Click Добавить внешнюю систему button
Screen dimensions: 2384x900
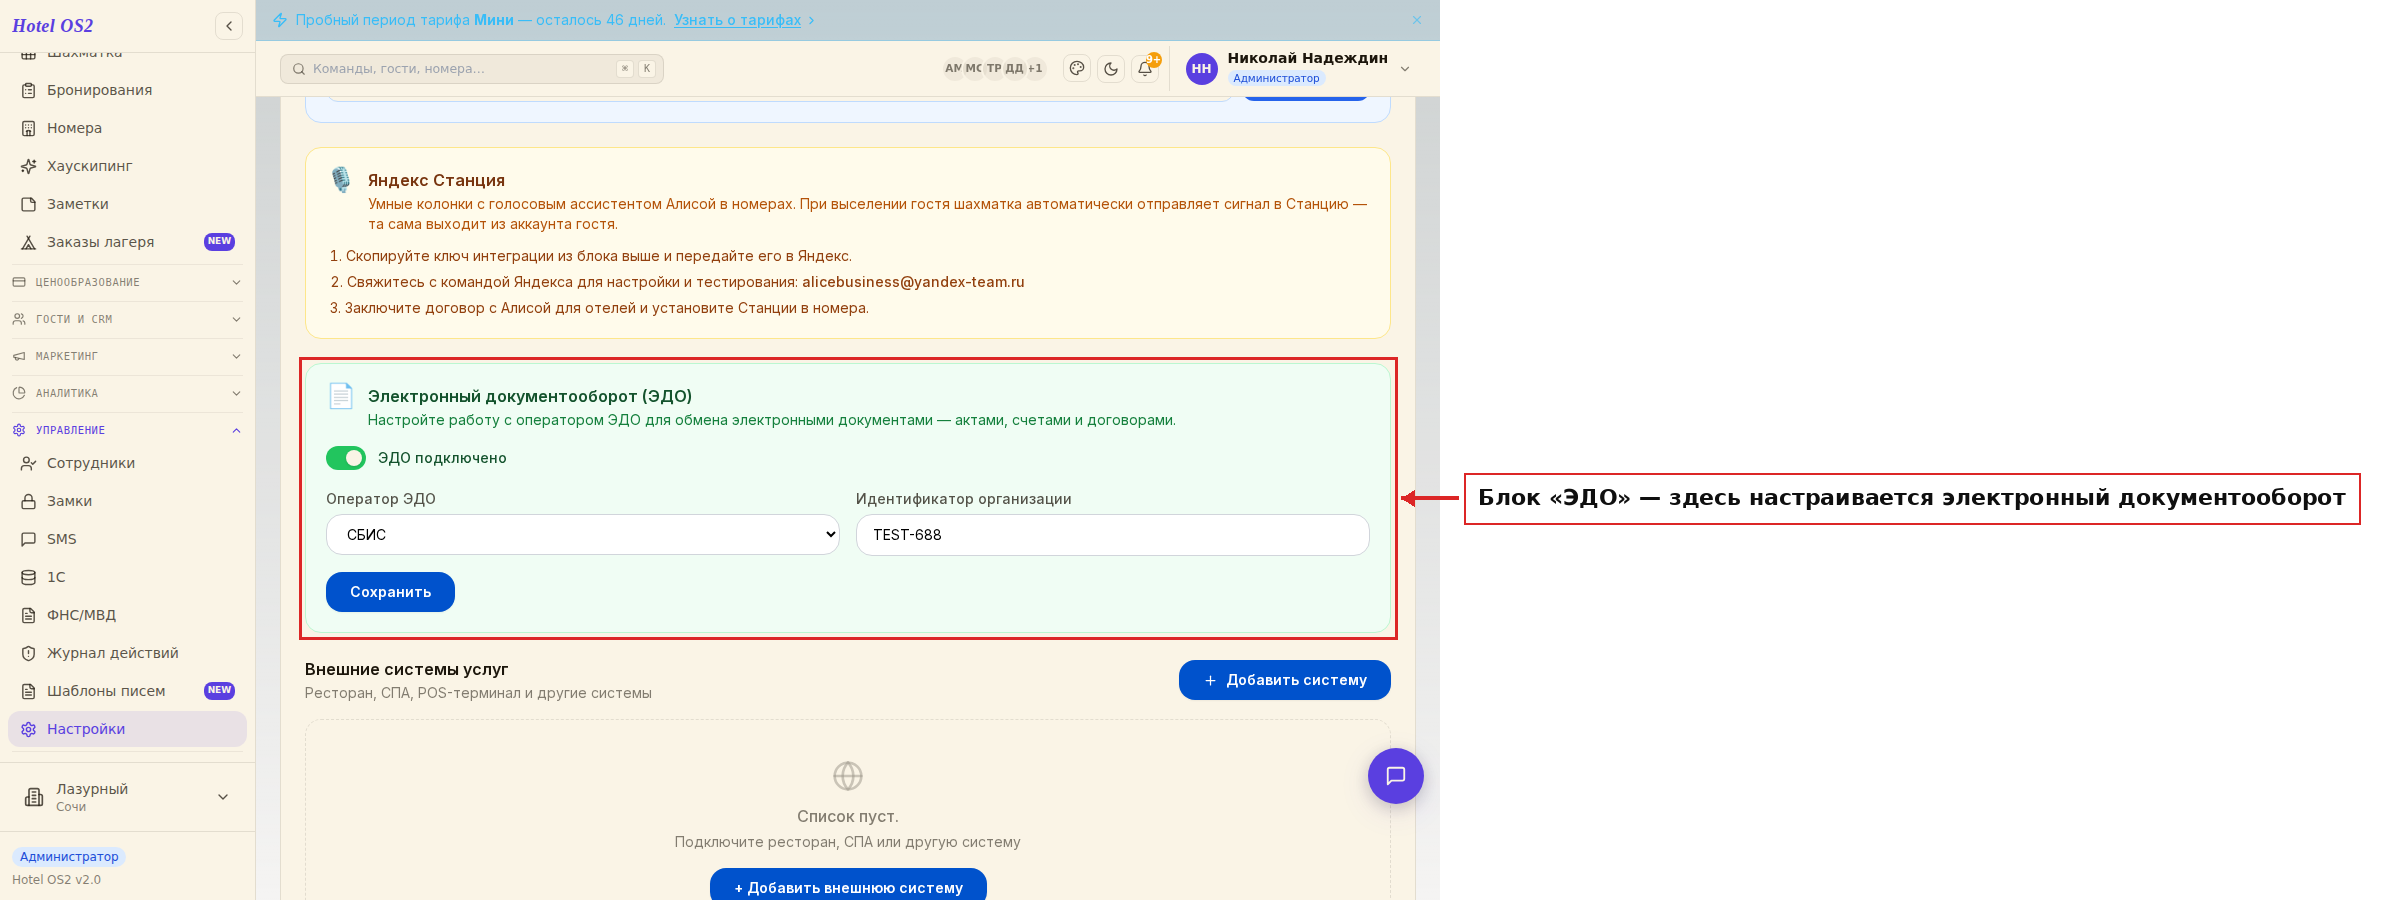pyautogui.click(x=848, y=885)
